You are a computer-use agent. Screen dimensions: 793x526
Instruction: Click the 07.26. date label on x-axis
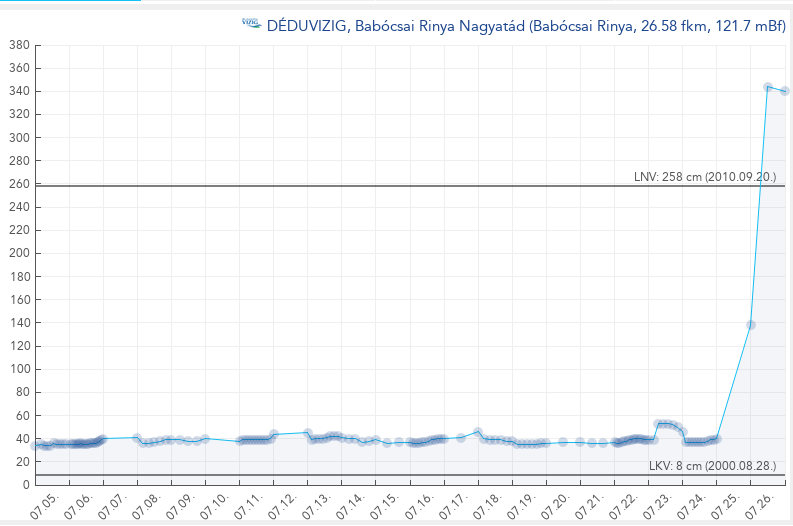tap(759, 503)
